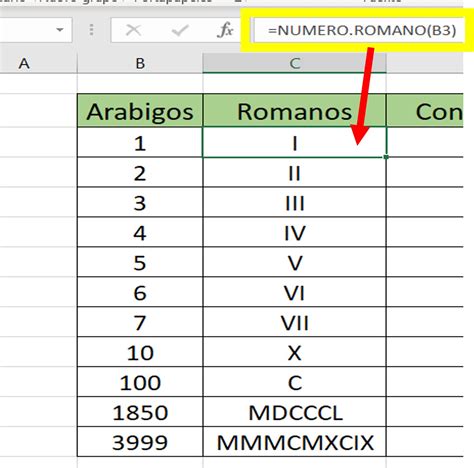Select the cell showing Roman numeral V
This screenshot has height=468, width=474.
(295, 262)
